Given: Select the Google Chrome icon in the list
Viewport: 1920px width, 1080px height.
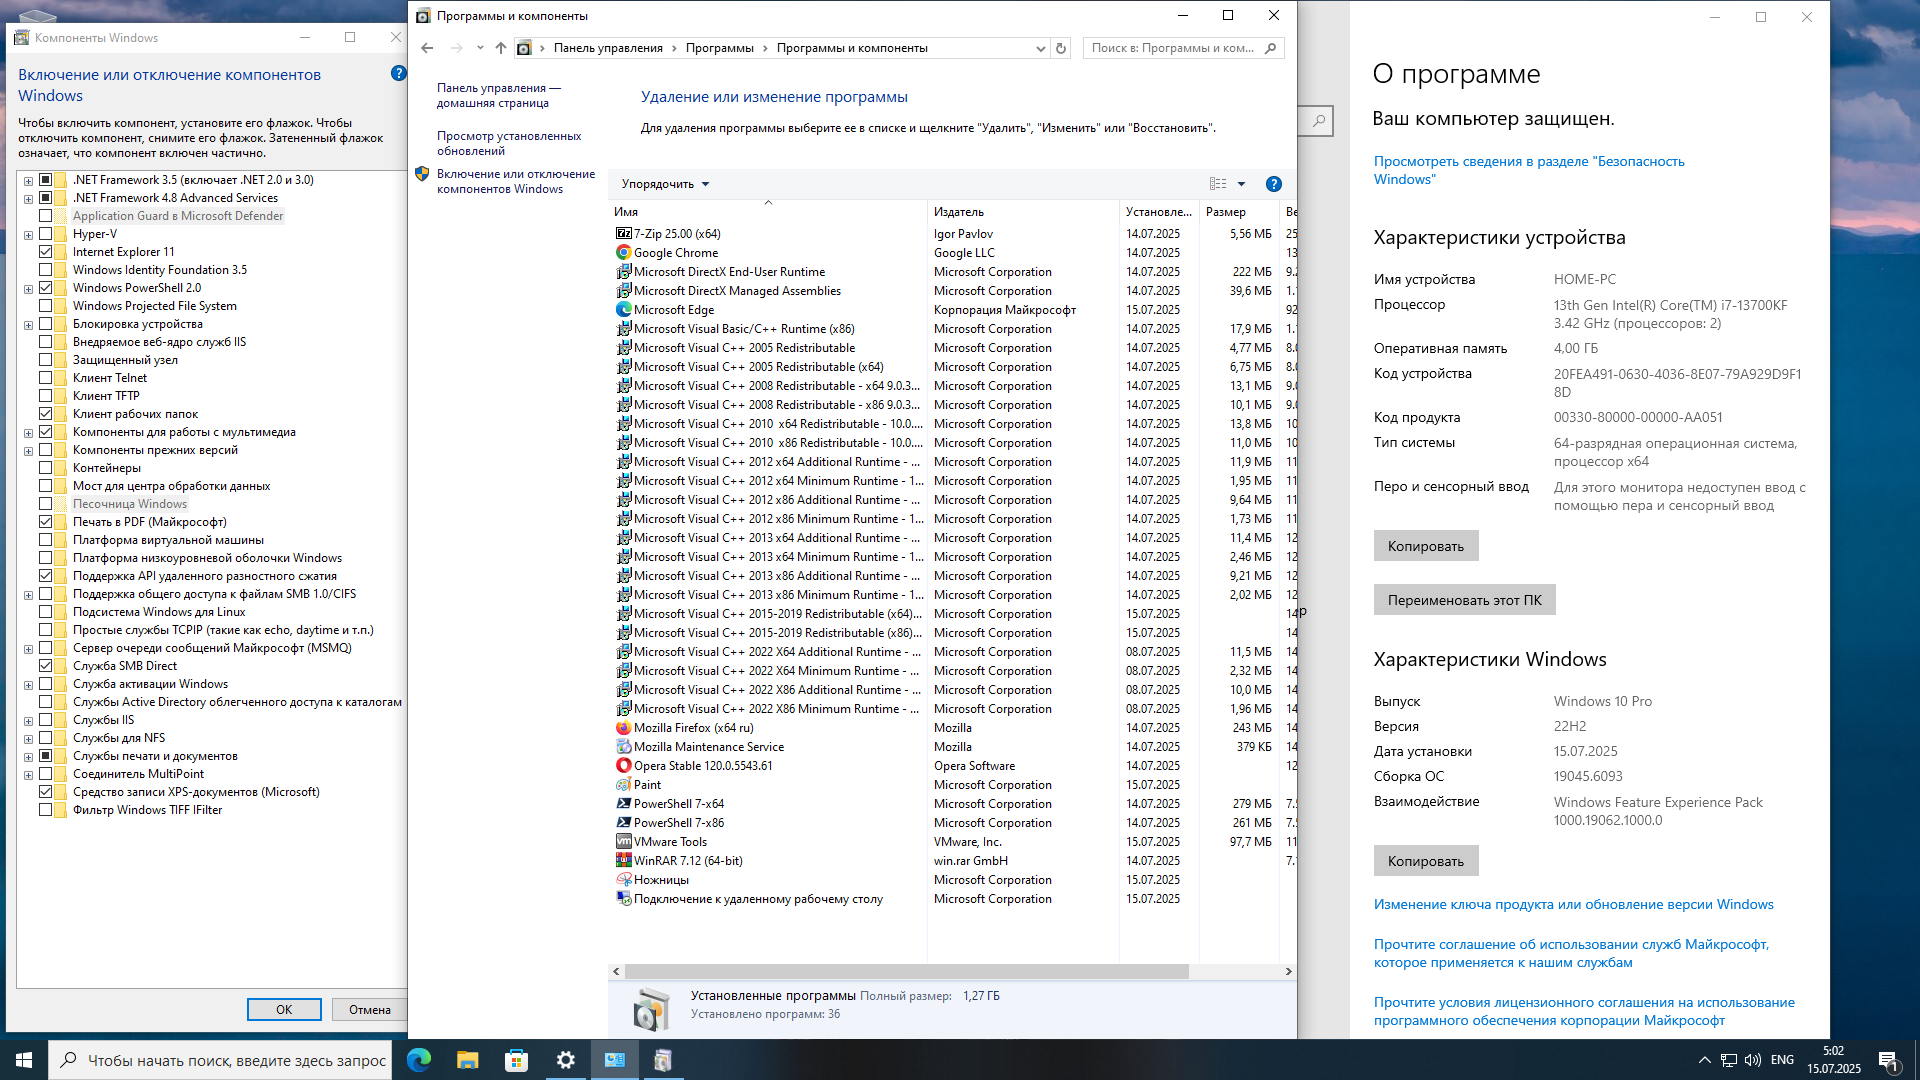Looking at the screenshot, I should coord(624,253).
